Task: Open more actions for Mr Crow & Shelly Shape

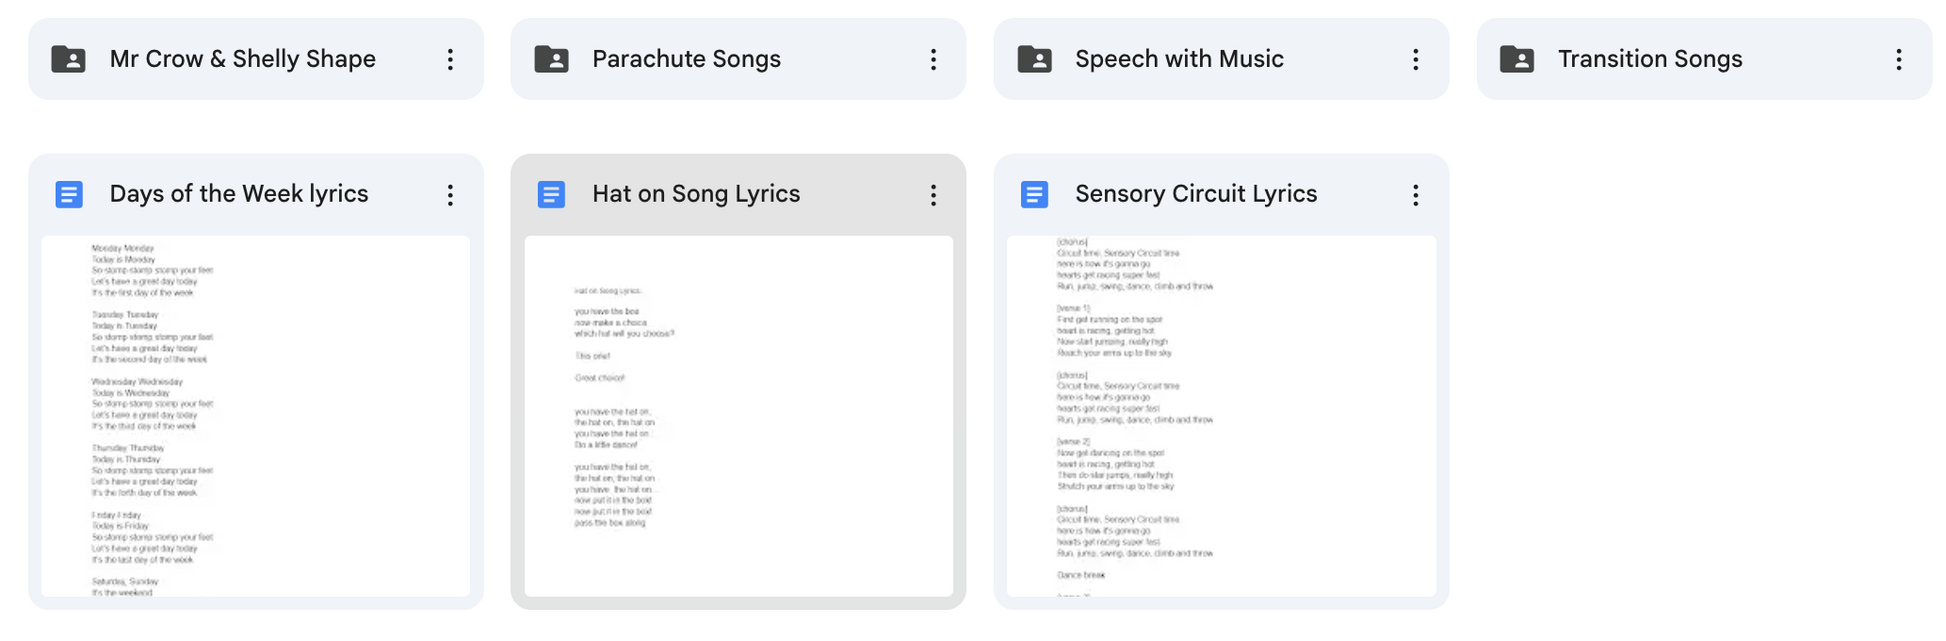Action: click(x=450, y=60)
